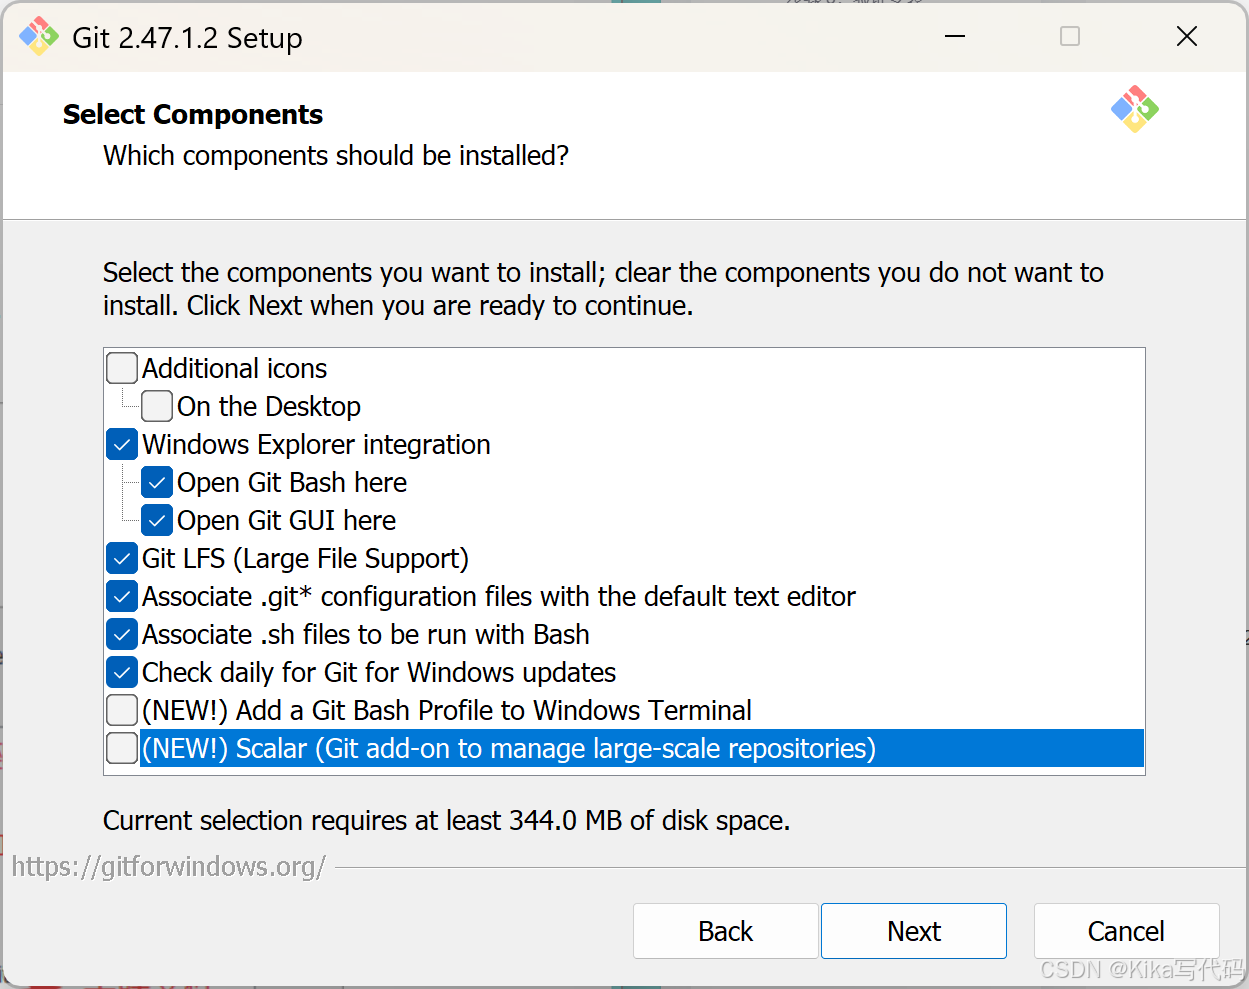Screen dimensions: 1249x989
Task: Go back to the previous setup page
Action: point(726,931)
